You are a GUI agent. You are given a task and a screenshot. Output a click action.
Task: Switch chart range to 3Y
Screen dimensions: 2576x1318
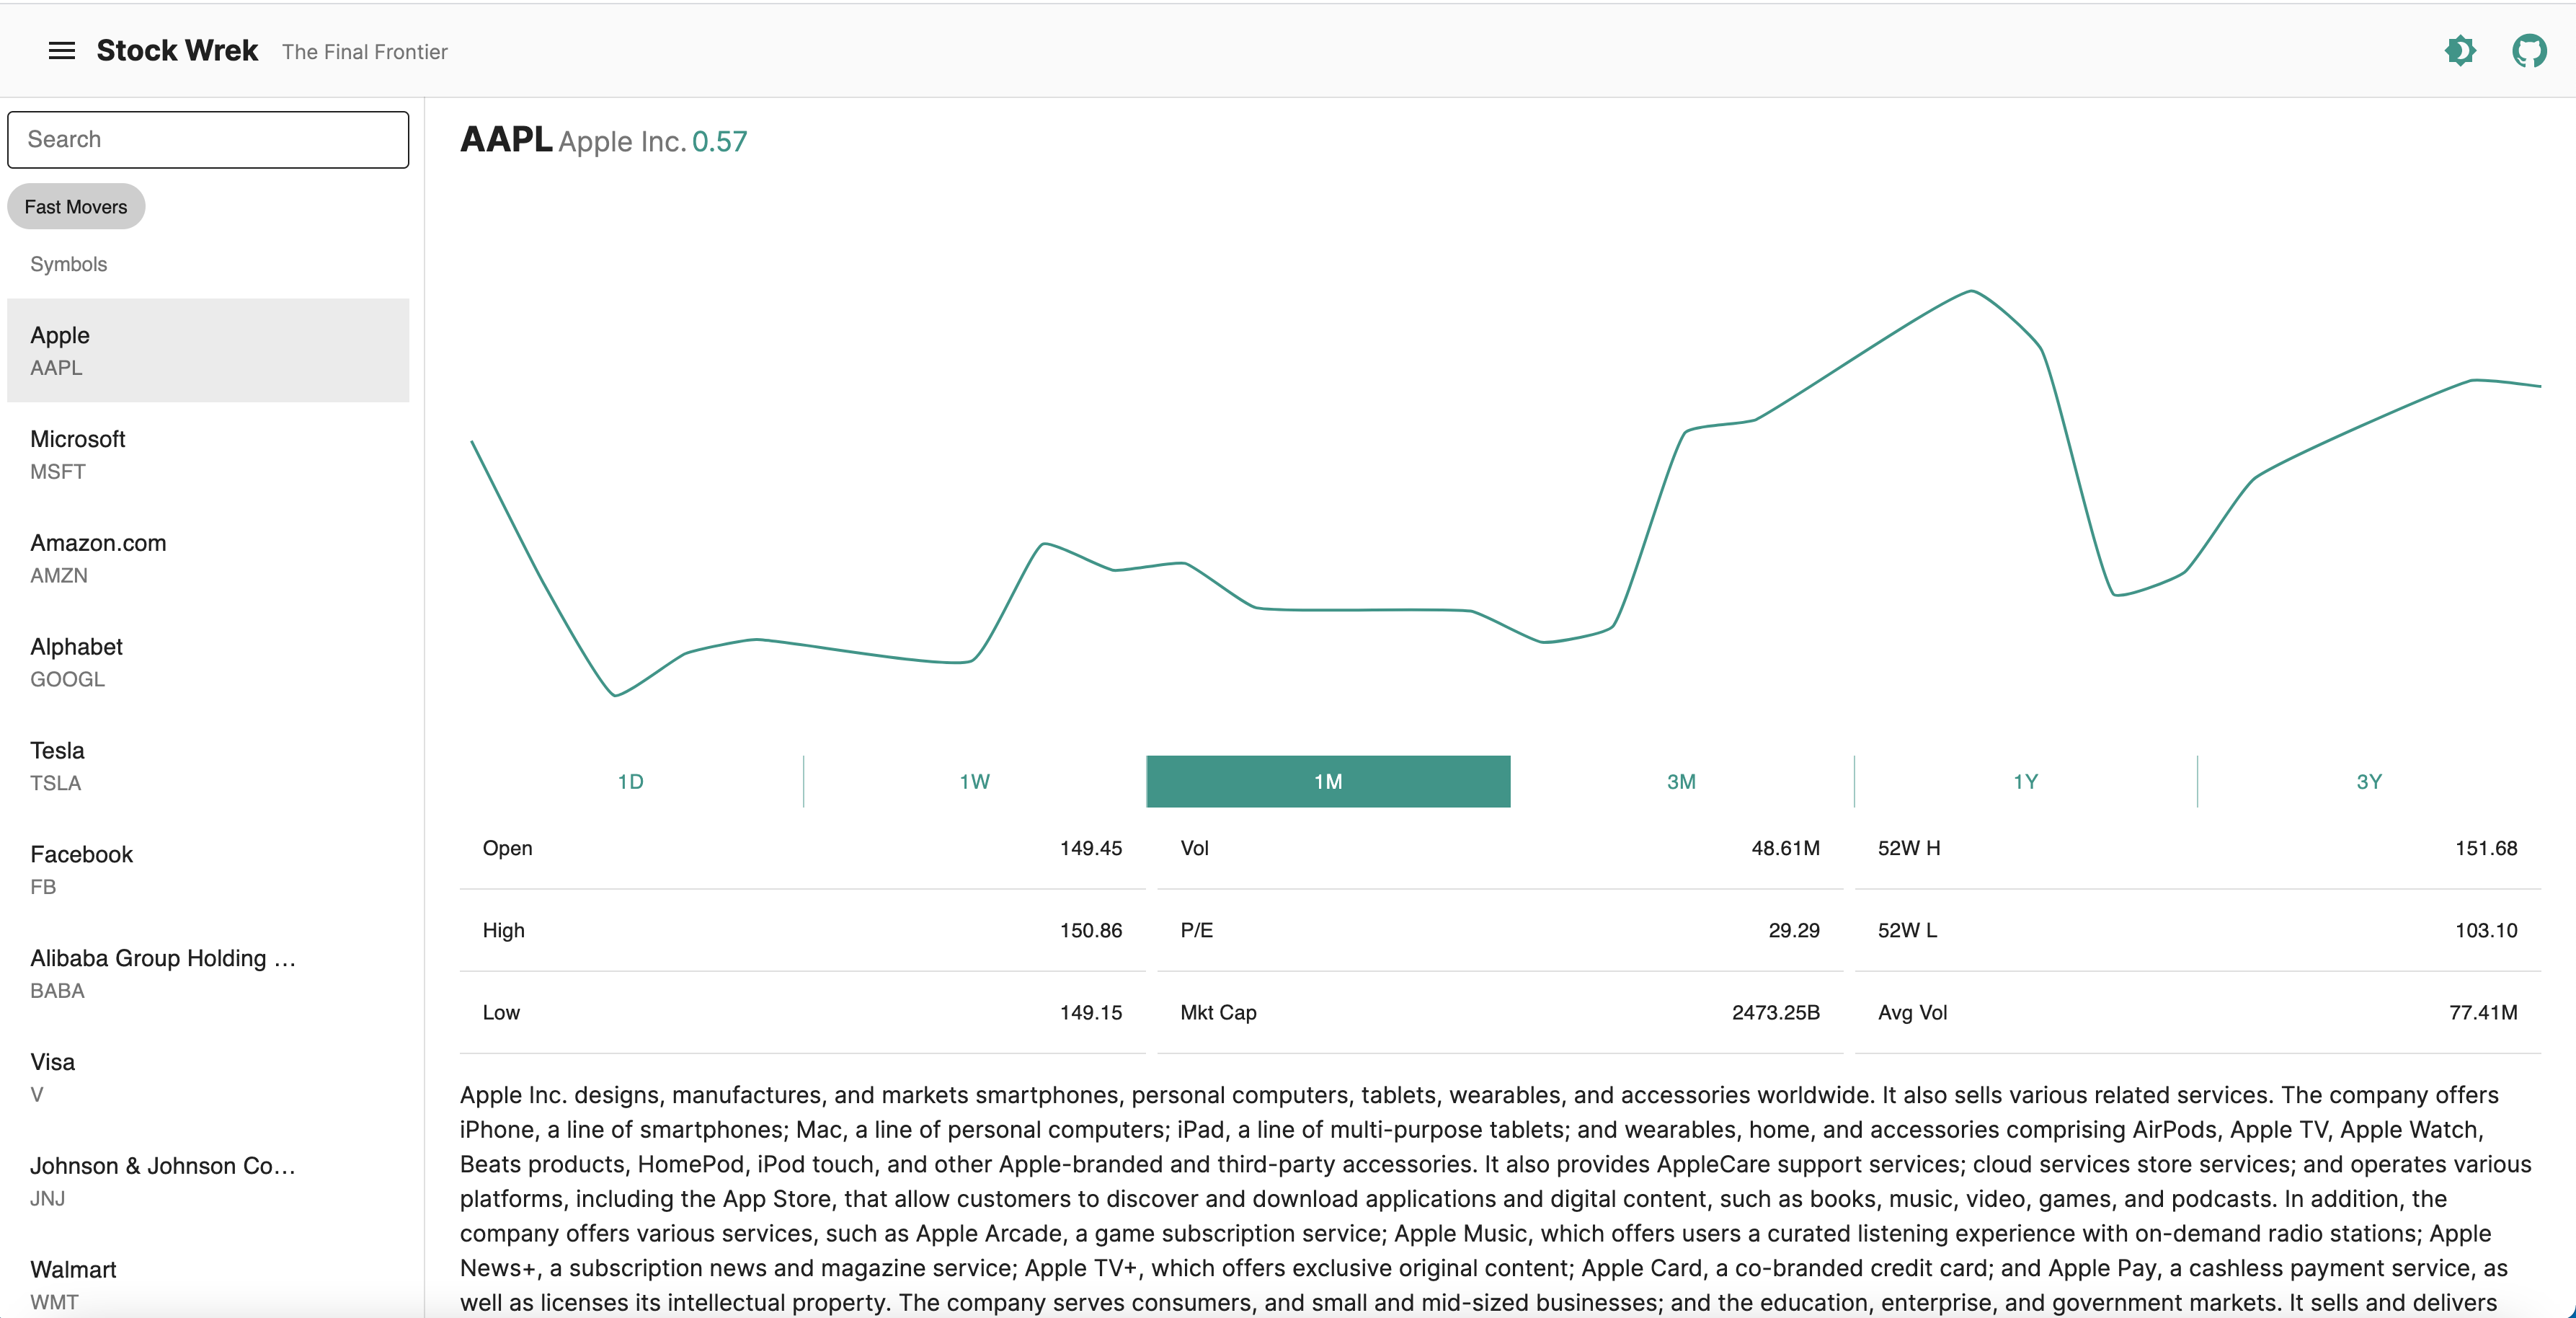click(x=2368, y=782)
